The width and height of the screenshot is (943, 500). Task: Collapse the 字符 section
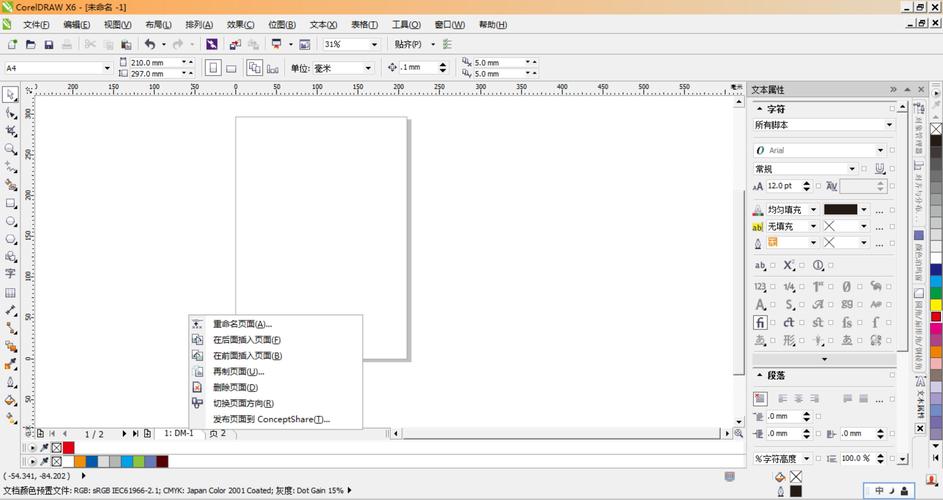(x=760, y=109)
